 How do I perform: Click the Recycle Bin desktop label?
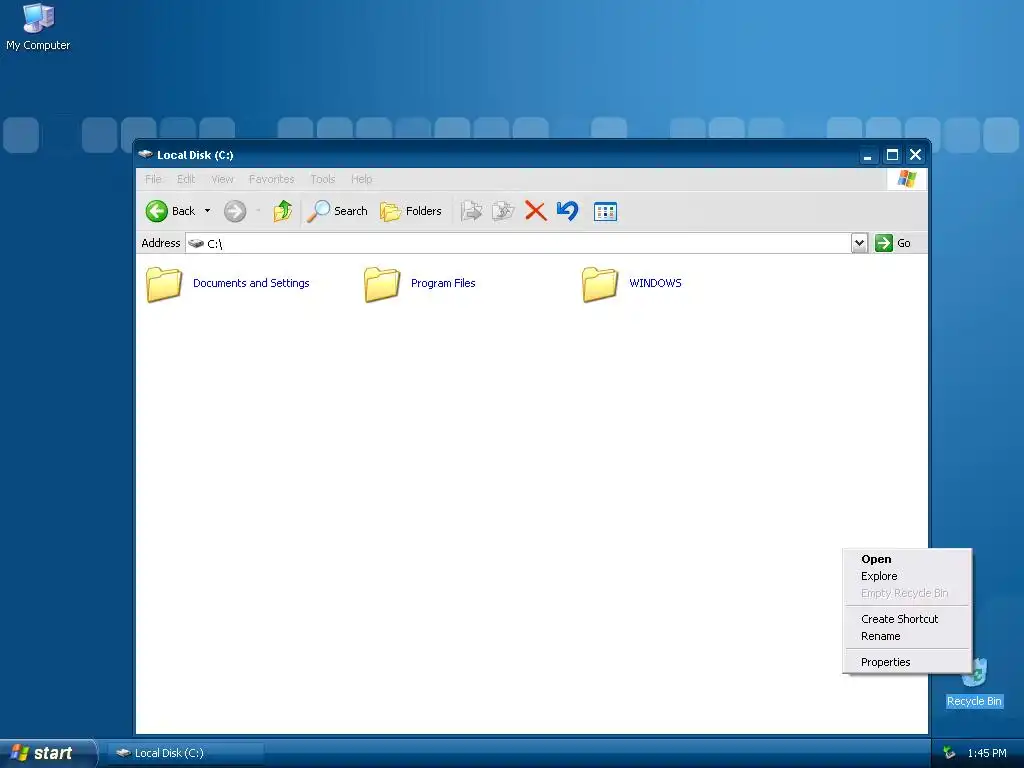pos(974,701)
